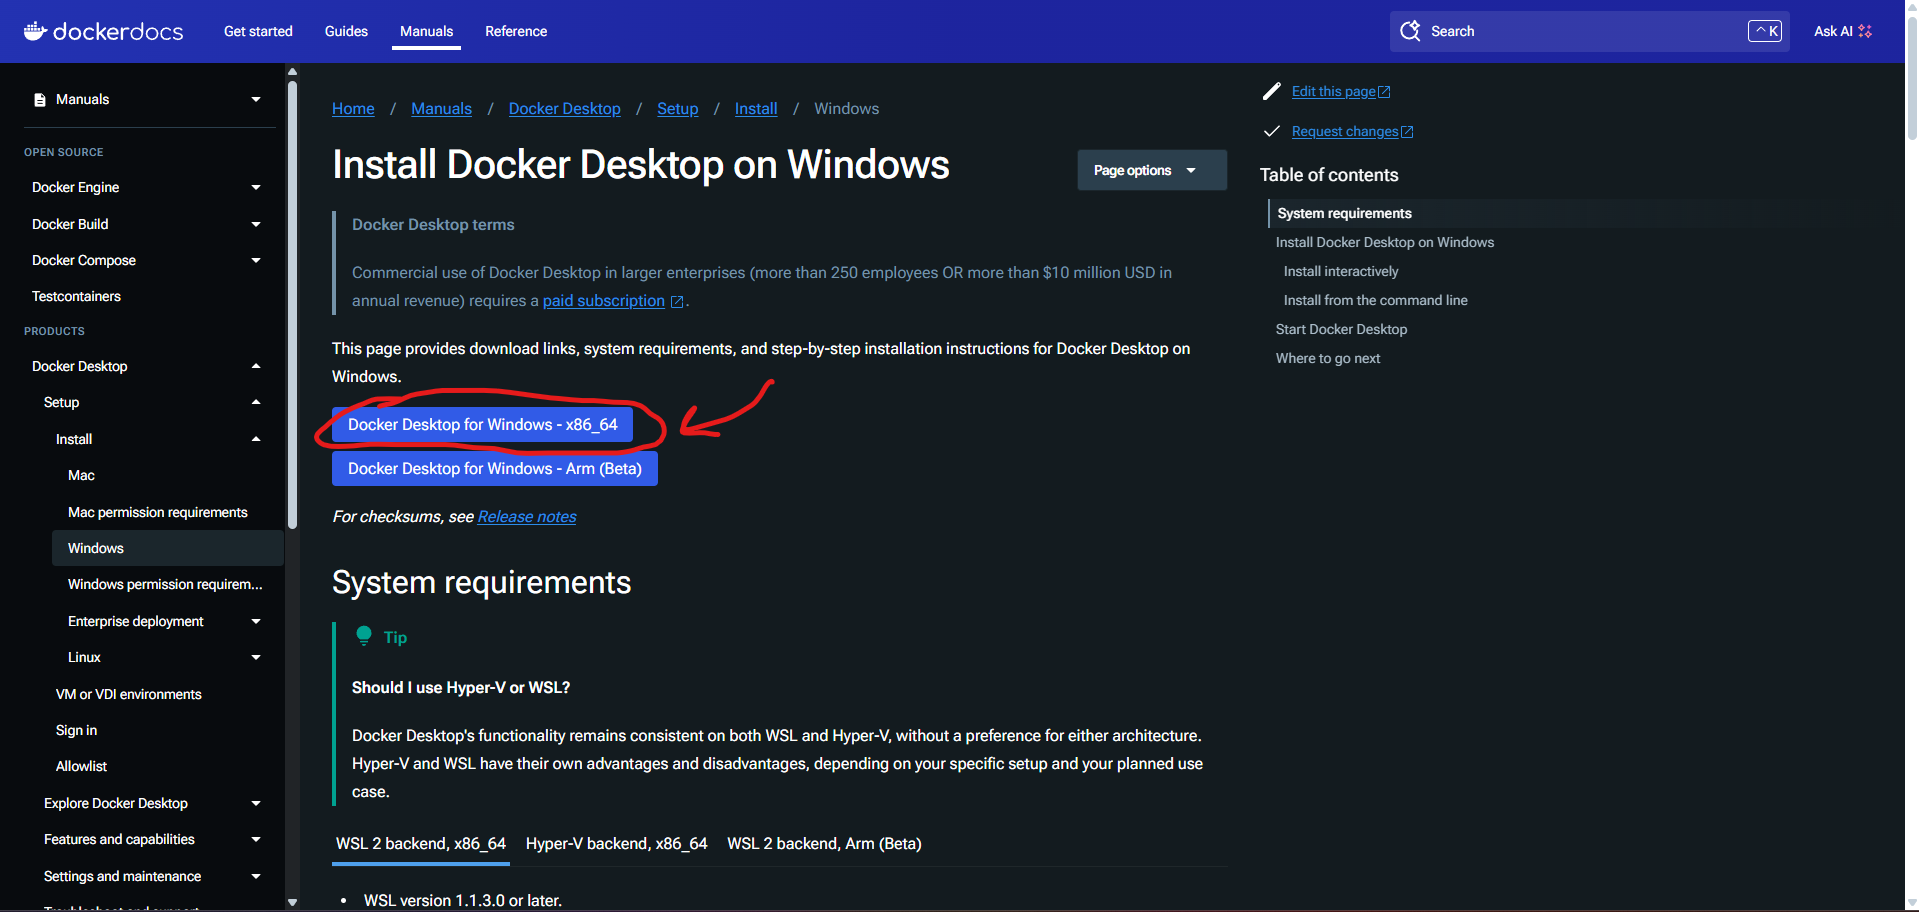This screenshot has height=912, width=1919.
Task: Jump to Install from the command line
Action: pos(1375,300)
